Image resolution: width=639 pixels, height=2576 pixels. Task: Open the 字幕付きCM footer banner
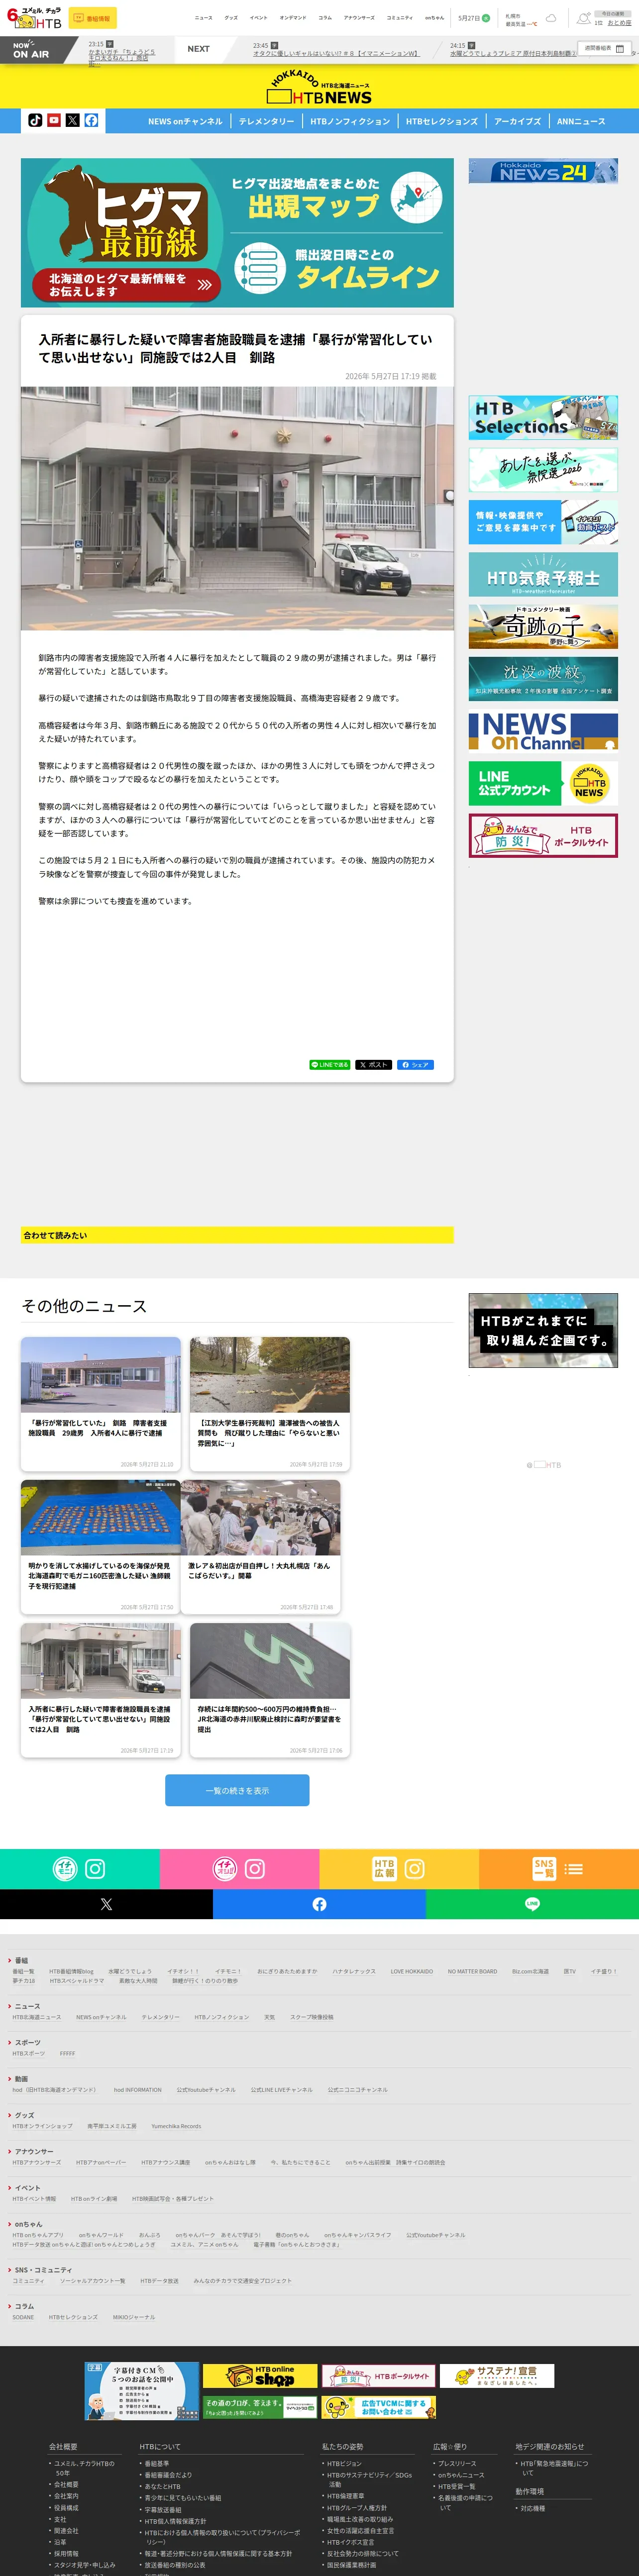click(x=142, y=2391)
